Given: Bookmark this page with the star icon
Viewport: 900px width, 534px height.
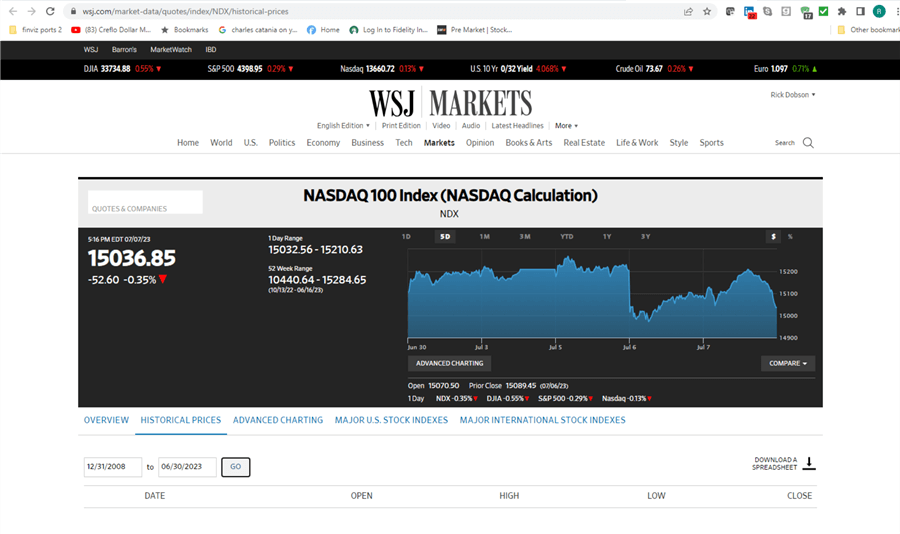Looking at the screenshot, I should 707,11.
